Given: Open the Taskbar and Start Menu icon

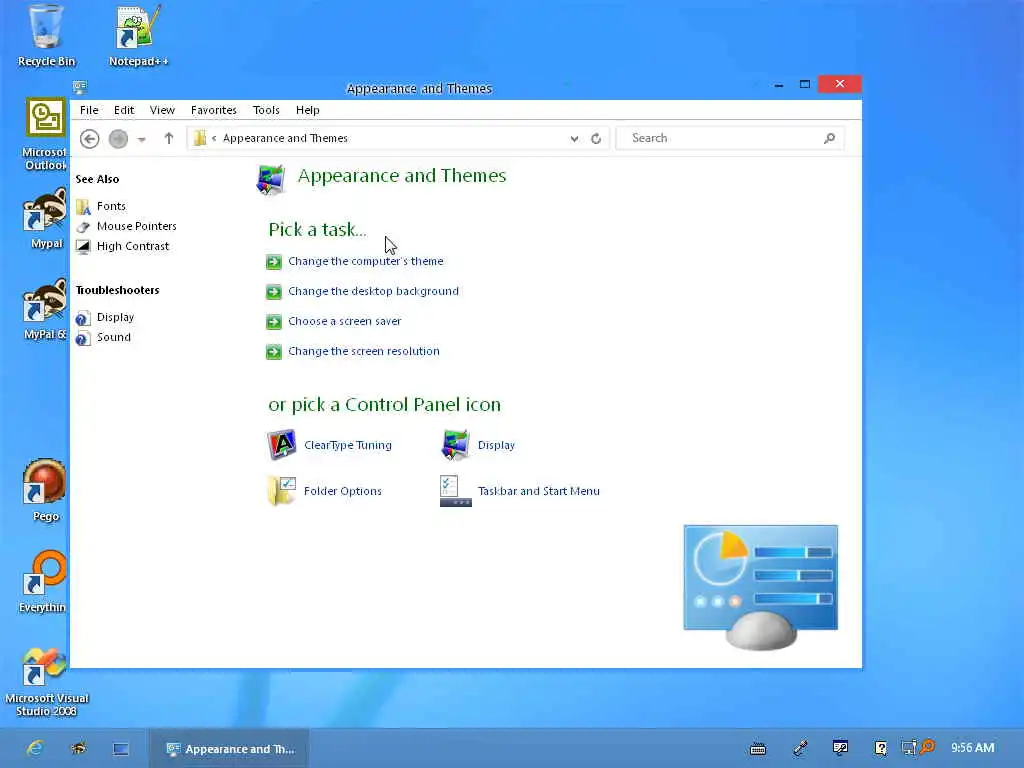Looking at the screenshot, I should pyautogui.click(x=456, y=491).
